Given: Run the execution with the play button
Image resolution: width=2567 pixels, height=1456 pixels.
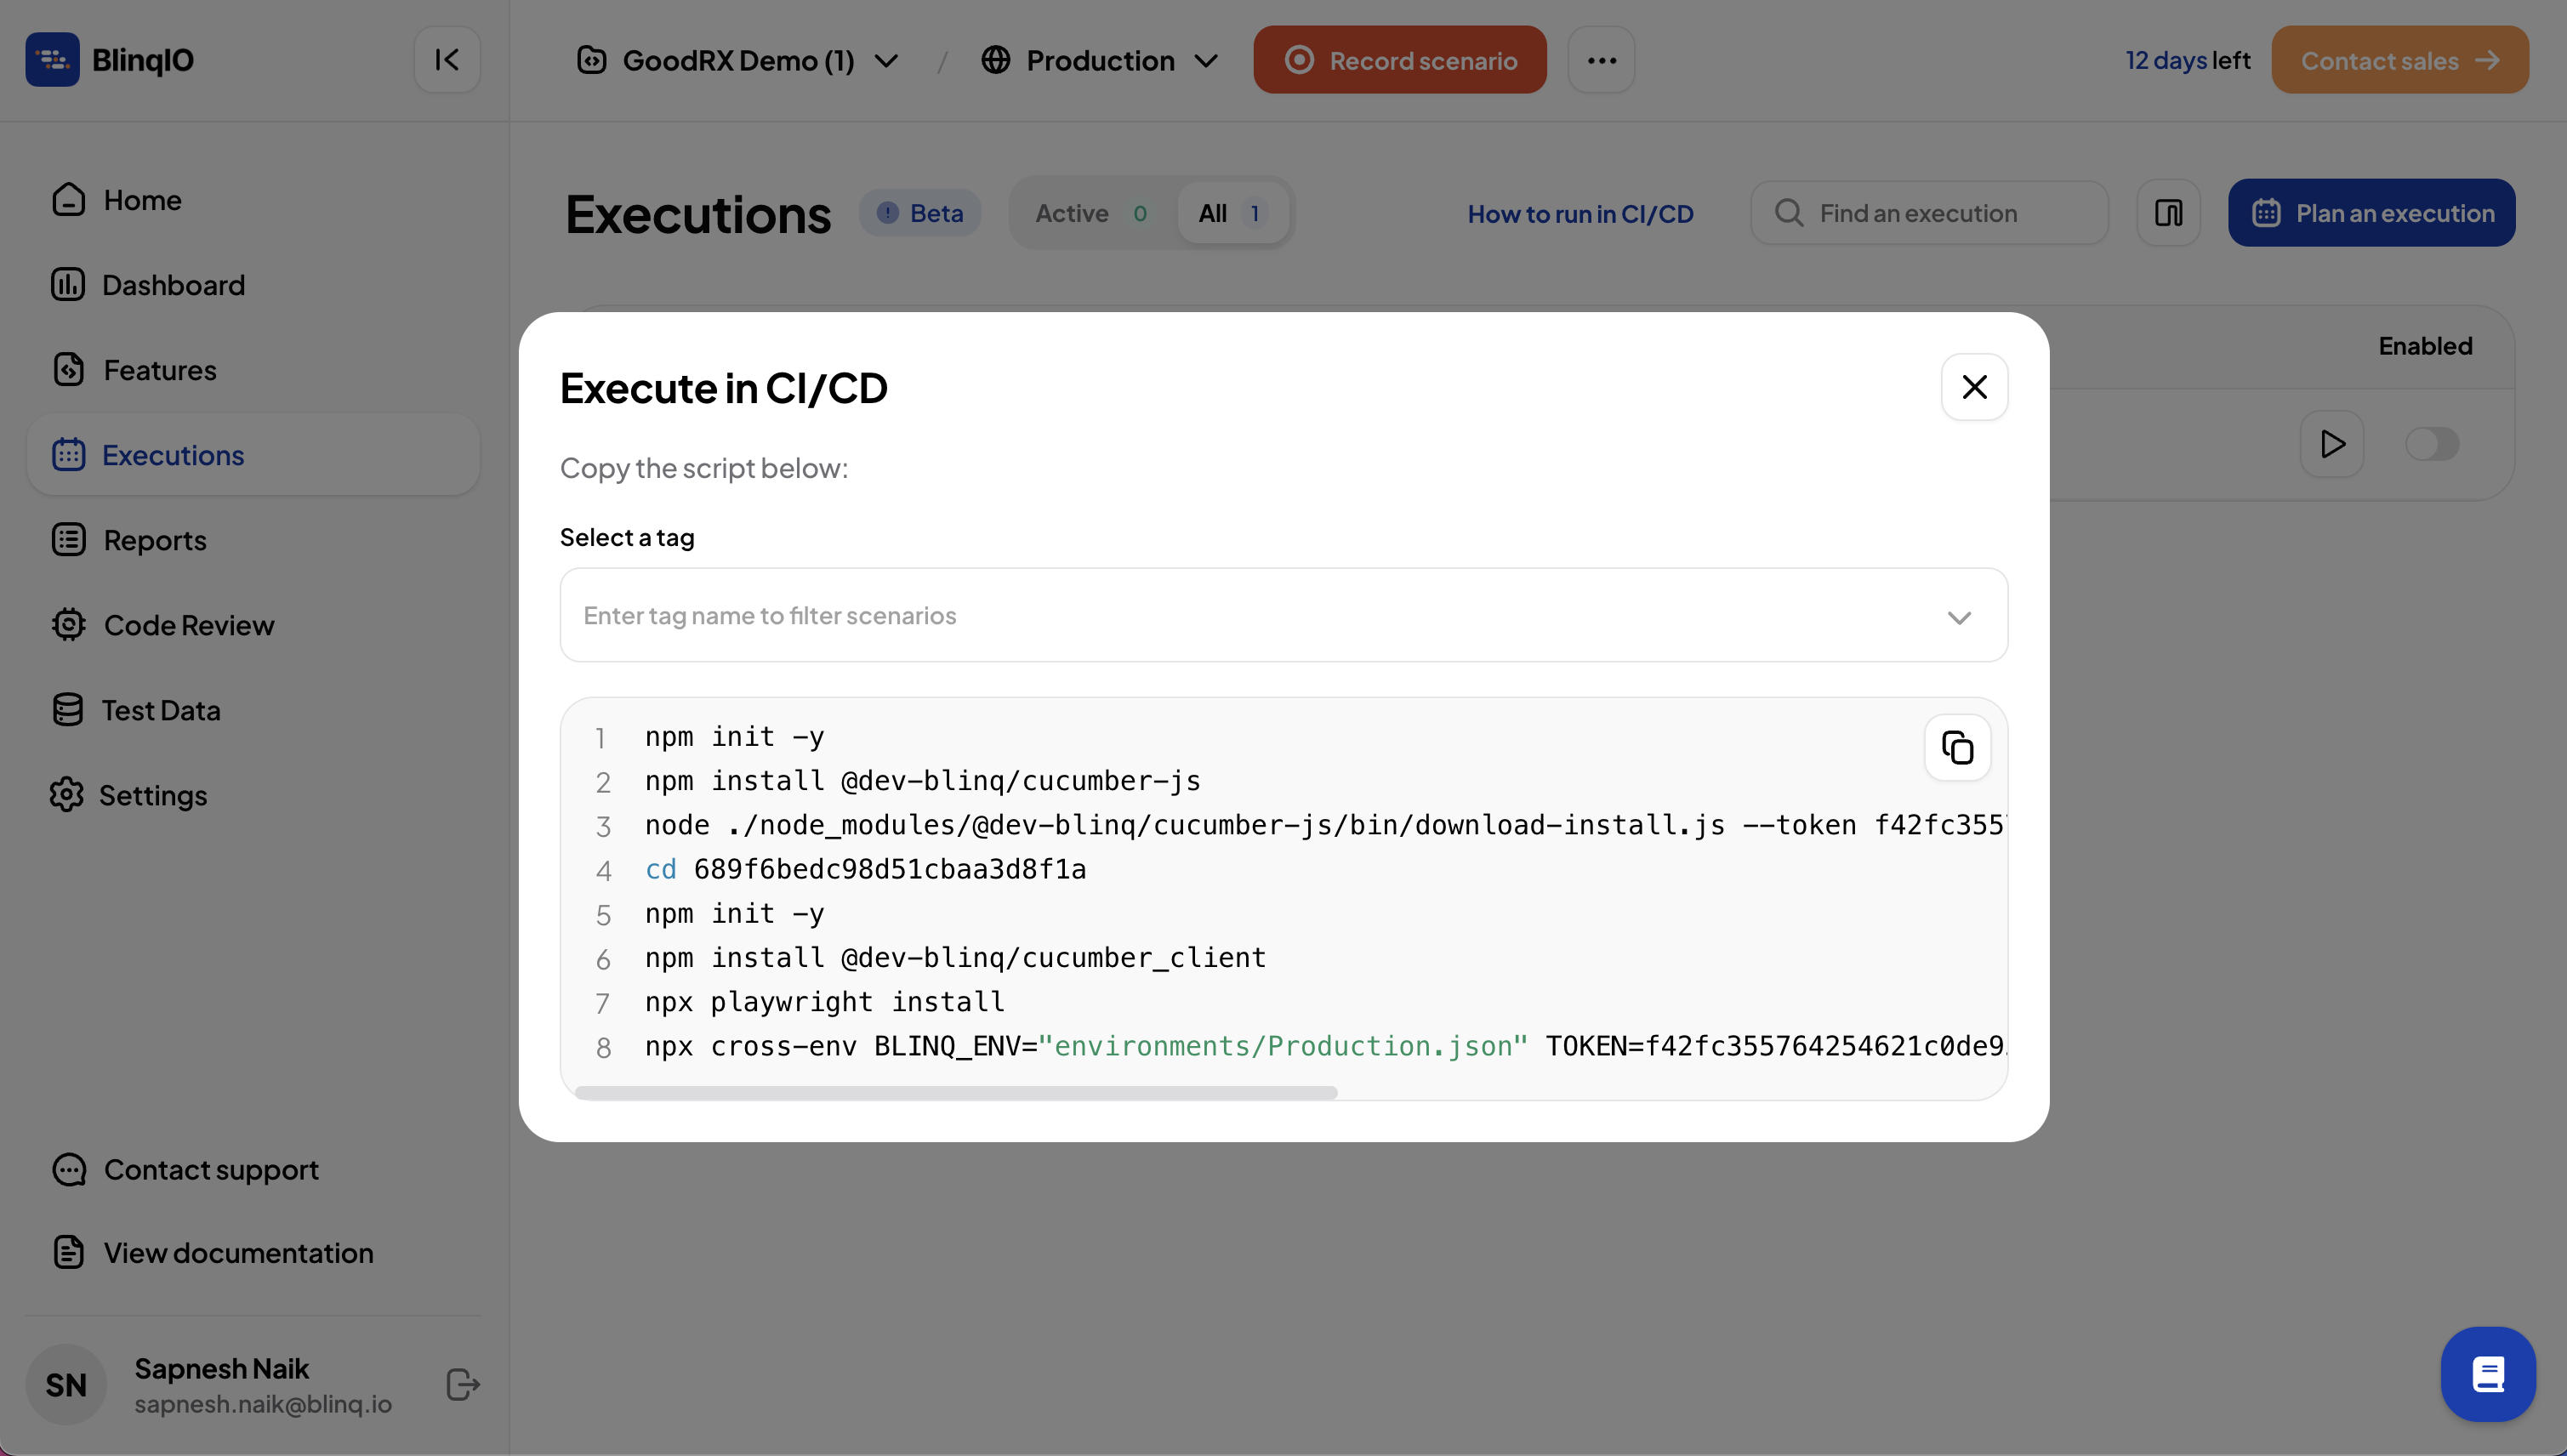Looking at the screenshot, I should pyautogui.click(x=2331, y=444).
